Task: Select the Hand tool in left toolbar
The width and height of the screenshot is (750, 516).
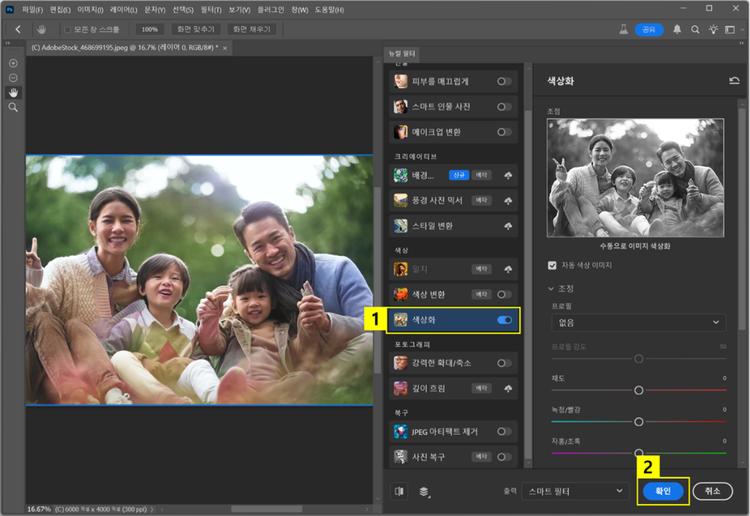Action: coord(14,92)
